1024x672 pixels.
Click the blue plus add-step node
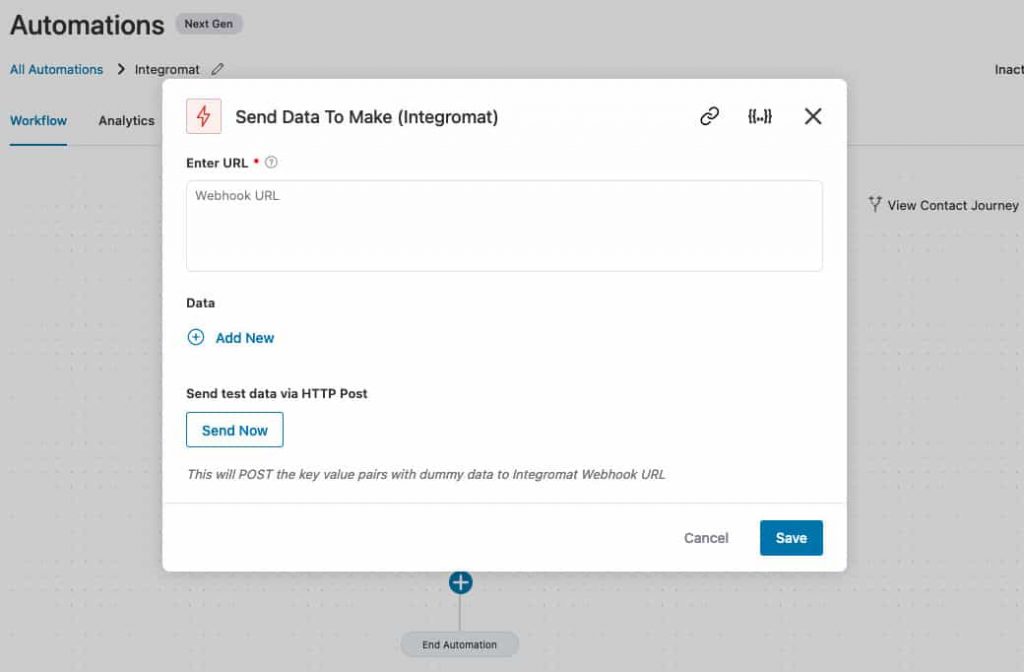coord(460,582)
